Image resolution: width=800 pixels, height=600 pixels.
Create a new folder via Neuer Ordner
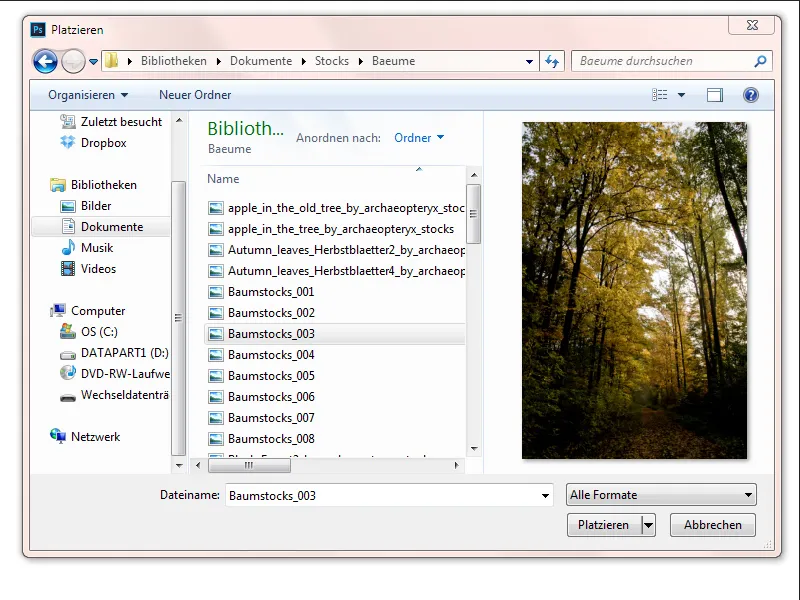pyautogui.click(x=195, y=95)
